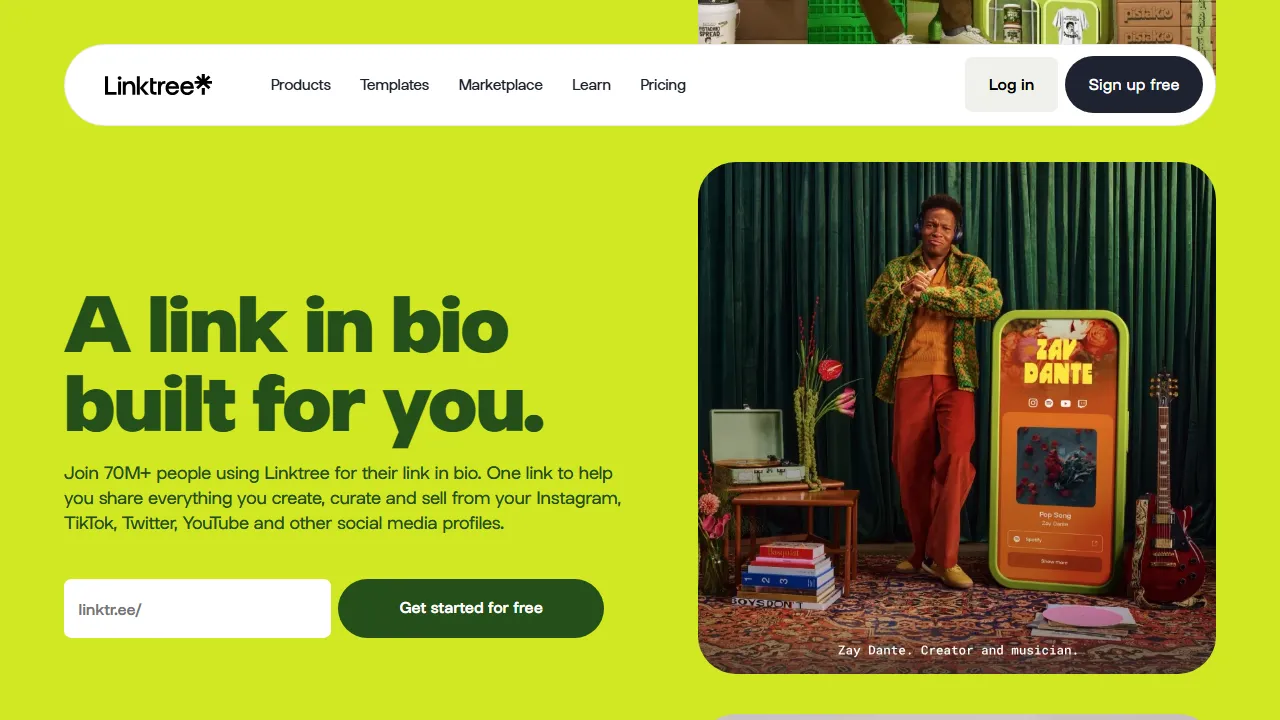Click the product image strip above the navbar
1280x720 pixels.
(957, 22)
